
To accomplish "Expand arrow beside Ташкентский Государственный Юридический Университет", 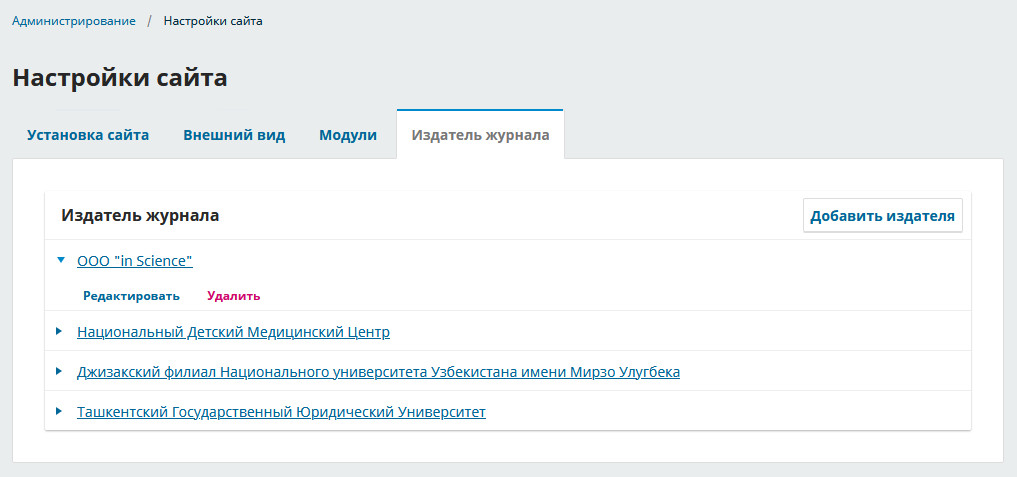I will pos(60,411).
